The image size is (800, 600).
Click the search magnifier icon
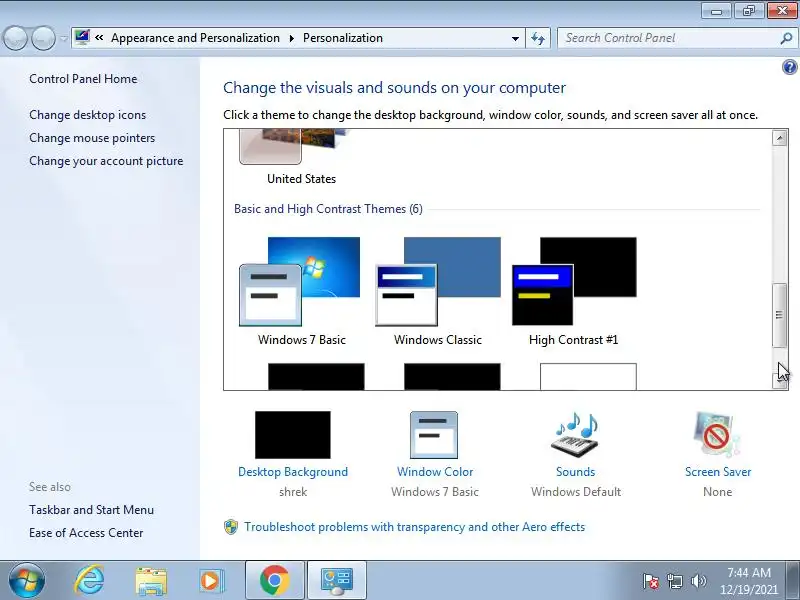pyautogui.click(x=786, y=38)
